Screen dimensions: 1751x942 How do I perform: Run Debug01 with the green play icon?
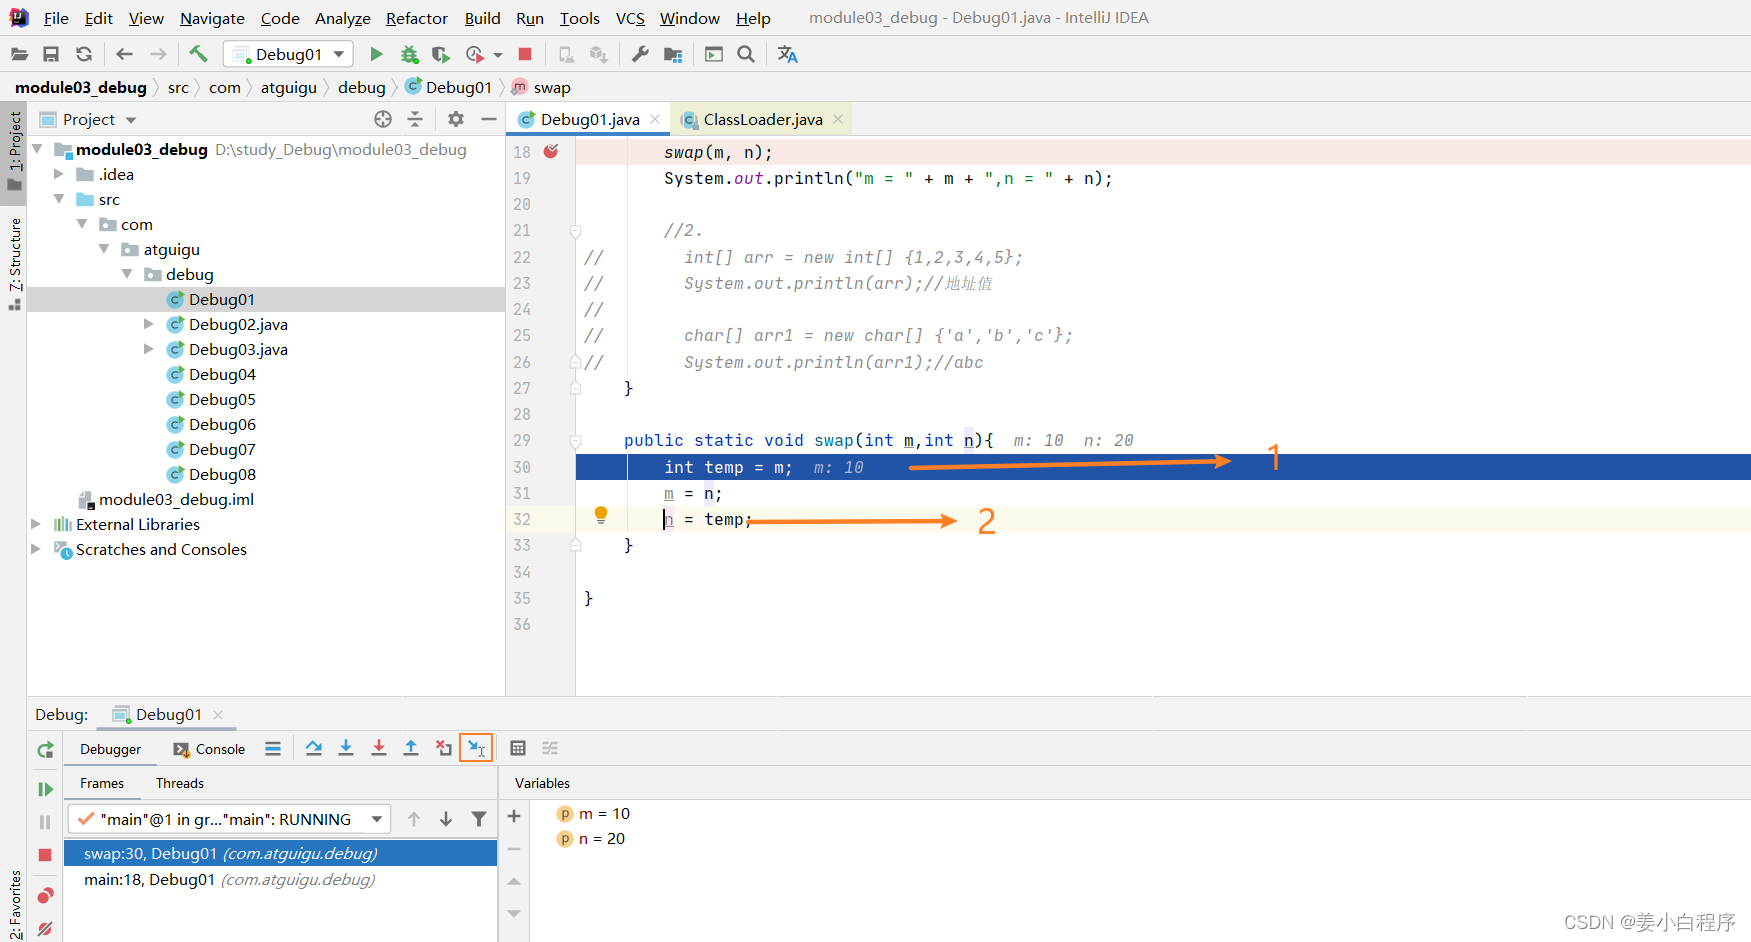[x=376, y=54]
